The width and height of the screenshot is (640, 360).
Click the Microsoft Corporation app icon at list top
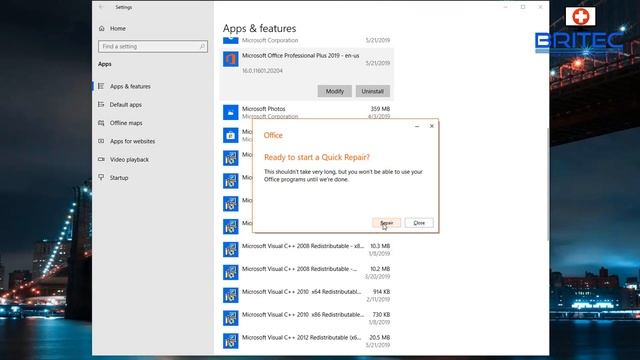[231, 40]
